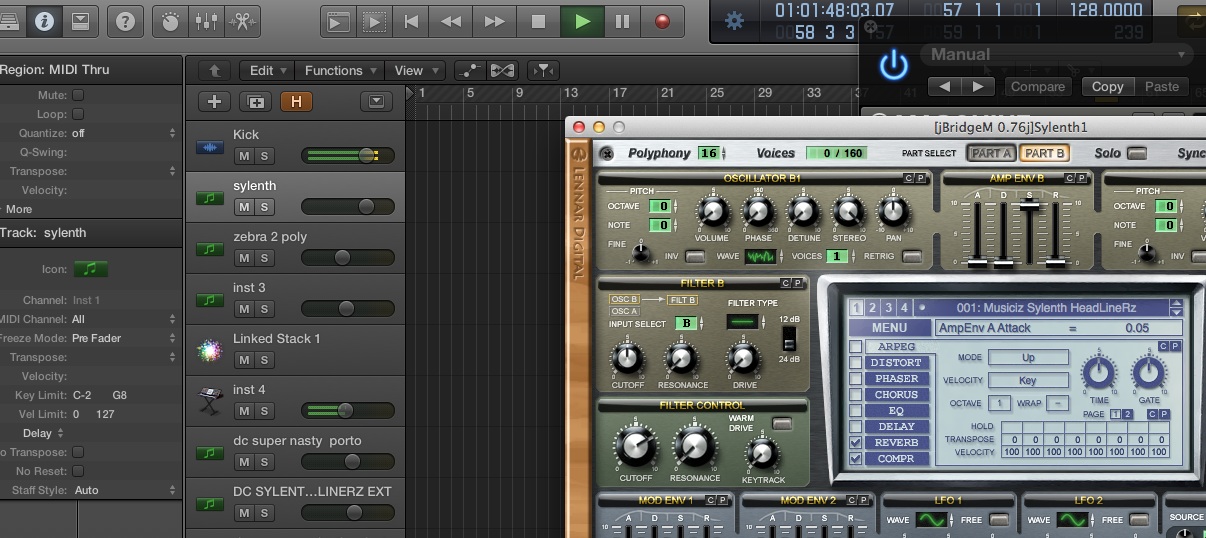Open the MIDI Channel dropdown set to All
This screenshot has height=538, width=1206.
[x=124, y=319]
